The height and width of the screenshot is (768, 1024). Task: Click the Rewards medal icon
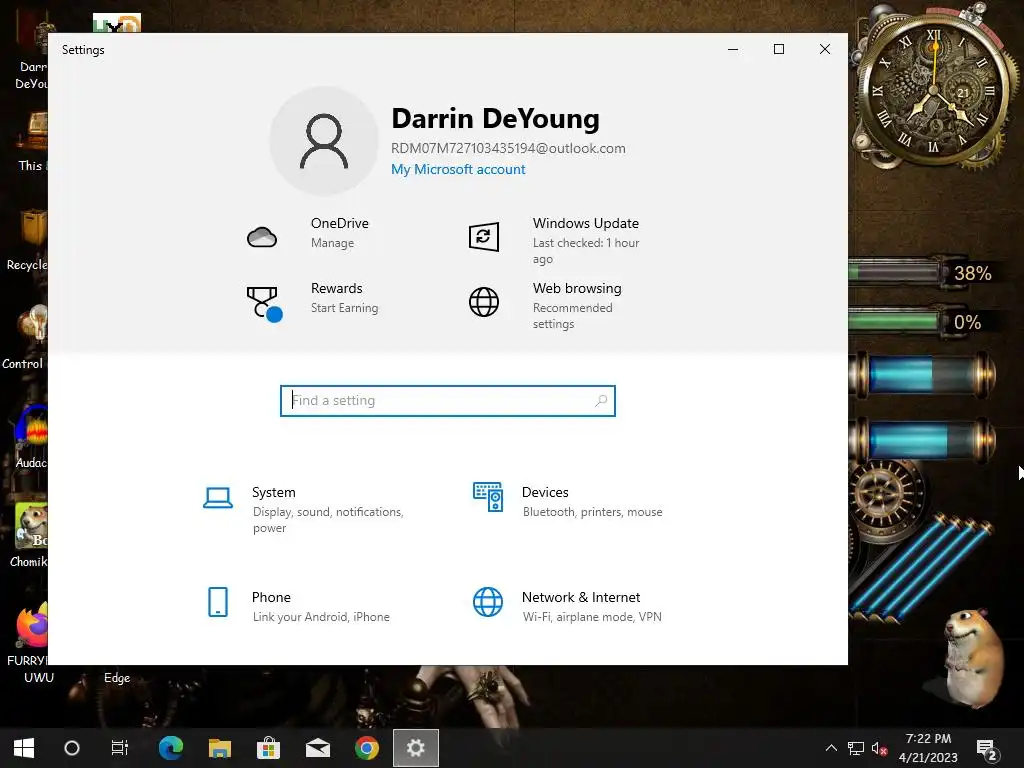[264, 303]
